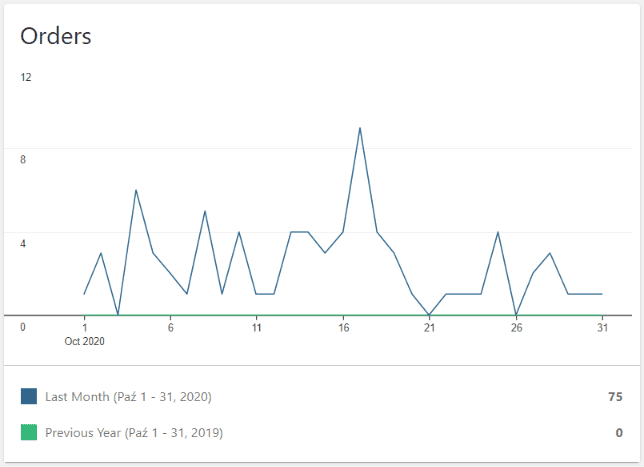Click the x-axis tick label 6
644x467 pixels.
pyautogui.click(x=171, y=327)
